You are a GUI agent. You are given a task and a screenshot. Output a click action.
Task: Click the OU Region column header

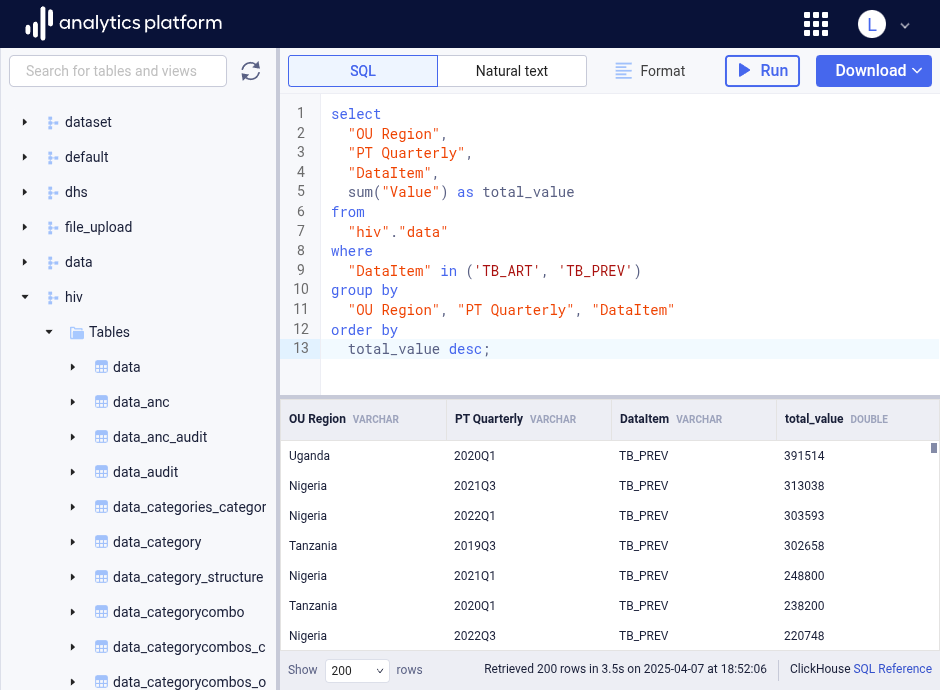coord(363,419)
